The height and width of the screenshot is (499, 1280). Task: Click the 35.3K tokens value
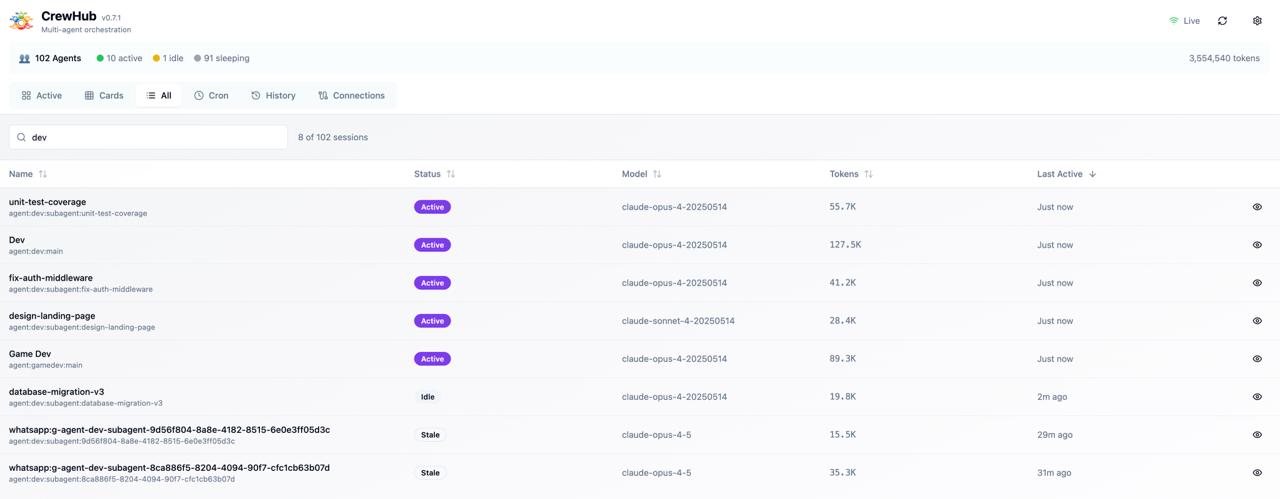[x=842, y=473]
